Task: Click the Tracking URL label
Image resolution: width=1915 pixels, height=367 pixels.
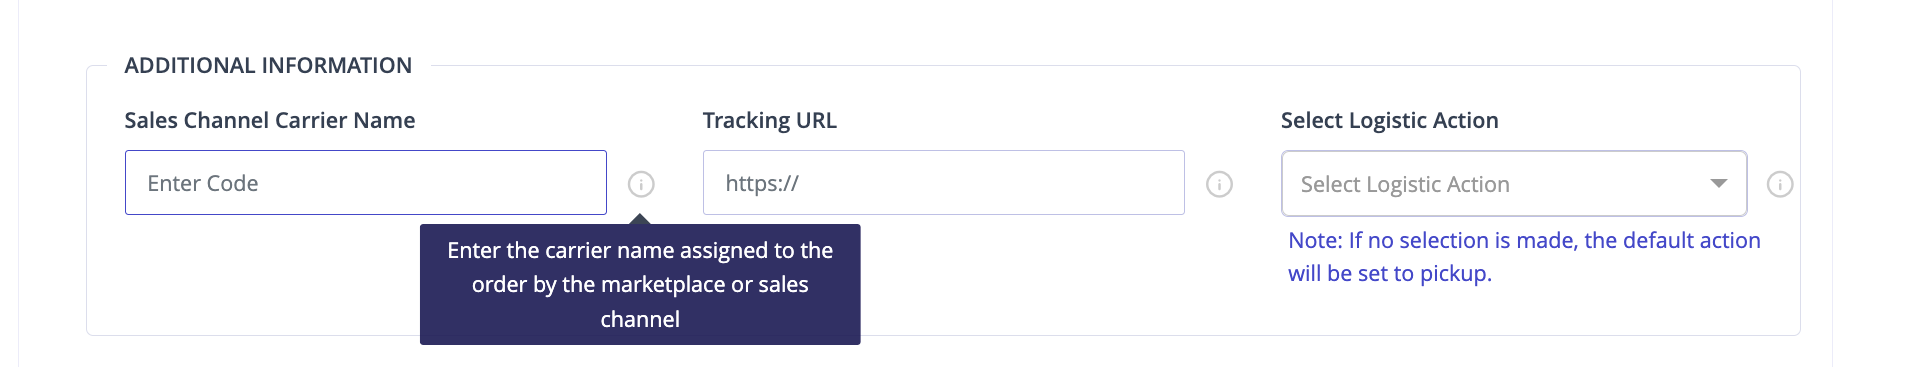Action: [770, 120]
